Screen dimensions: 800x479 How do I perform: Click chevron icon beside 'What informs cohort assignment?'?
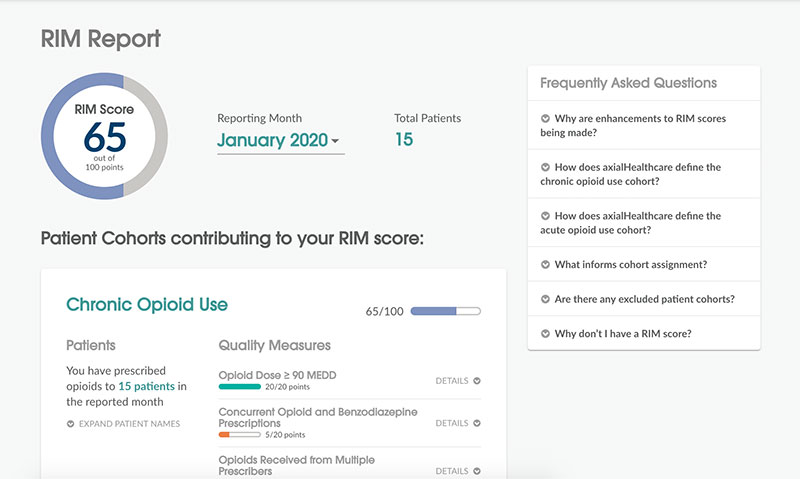point(545,265)
